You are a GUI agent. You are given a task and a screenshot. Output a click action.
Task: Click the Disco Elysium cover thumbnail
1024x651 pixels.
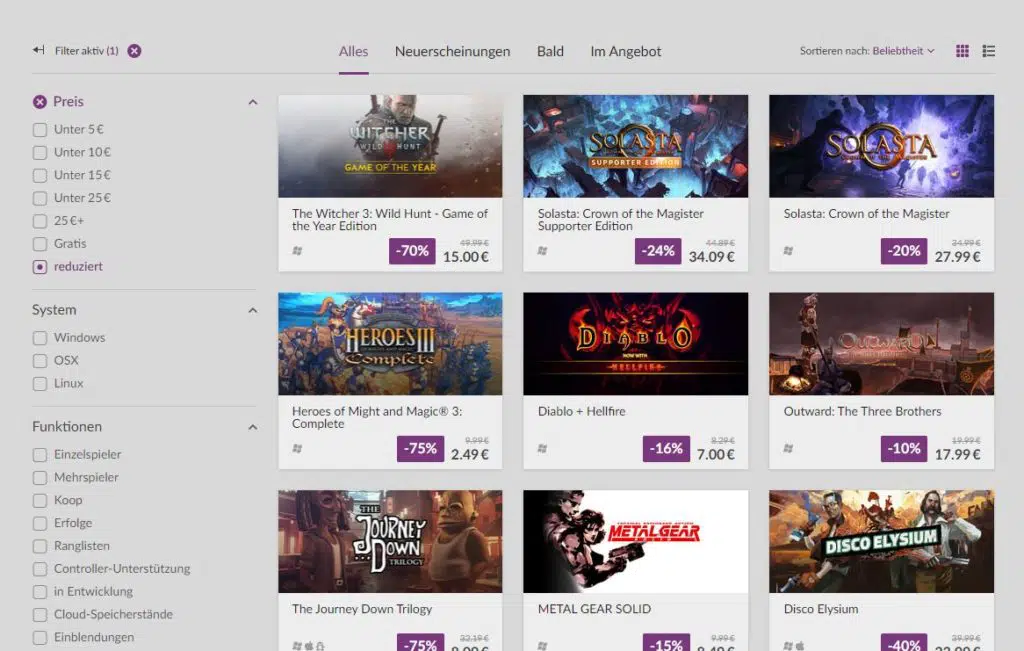point(882,542)
